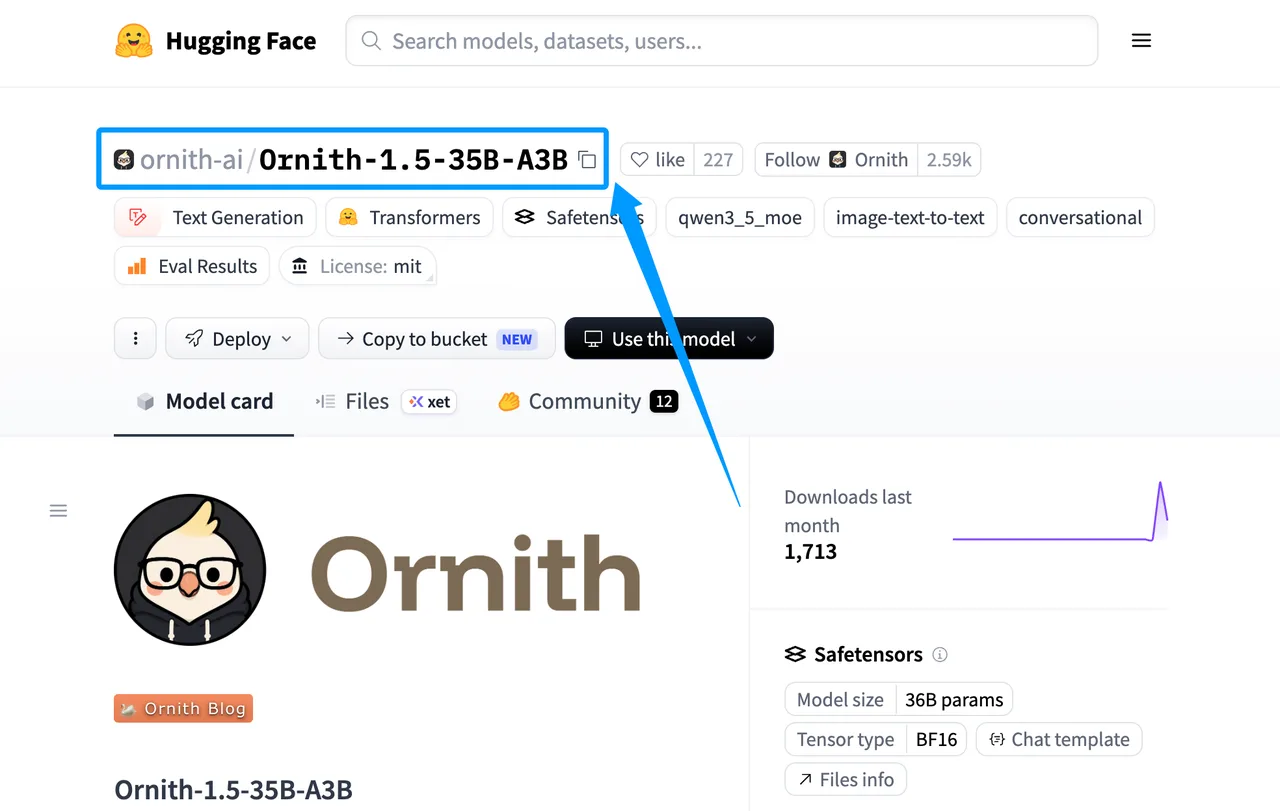View the 2.59k followers count
Image resolution: width=1280 pixels, height=811 pixels.
point(949,160)
